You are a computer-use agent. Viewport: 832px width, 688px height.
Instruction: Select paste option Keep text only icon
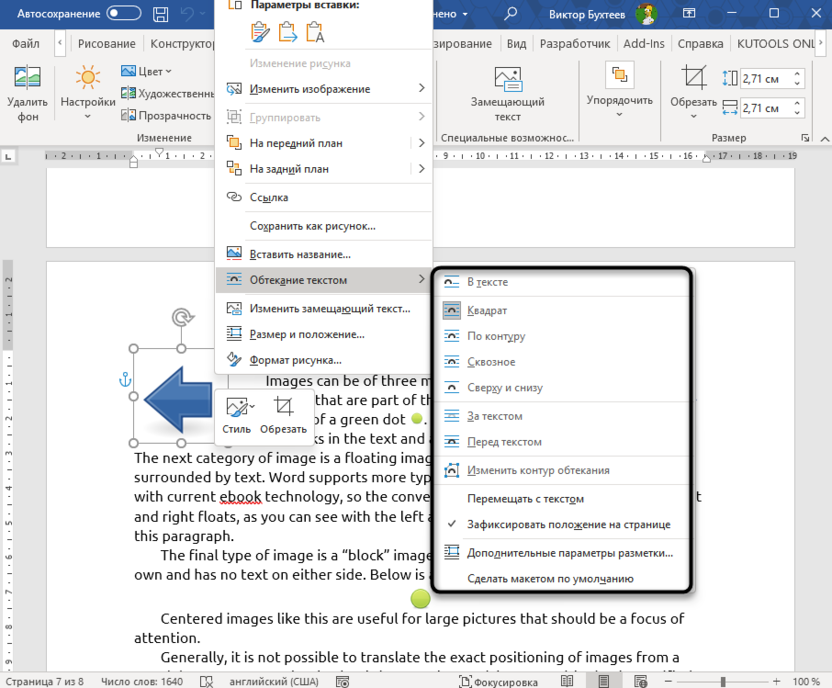(x=315, y=33)
